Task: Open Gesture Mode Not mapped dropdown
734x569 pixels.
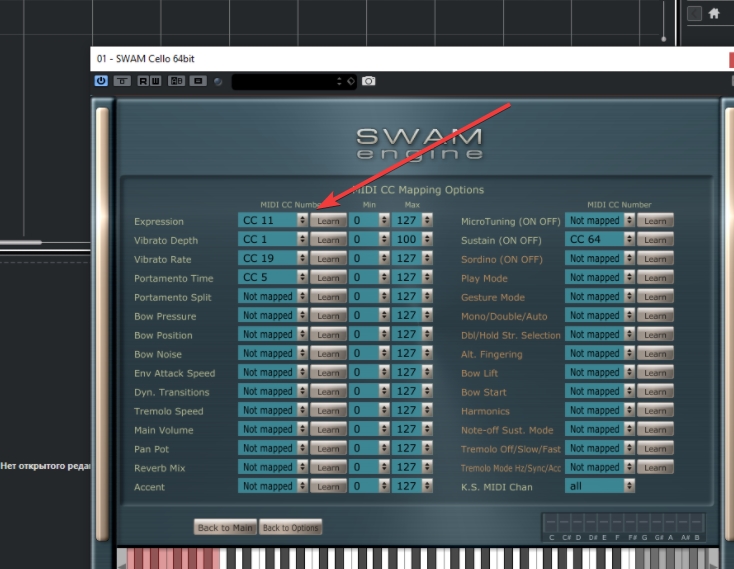Action: pos(600,296)
